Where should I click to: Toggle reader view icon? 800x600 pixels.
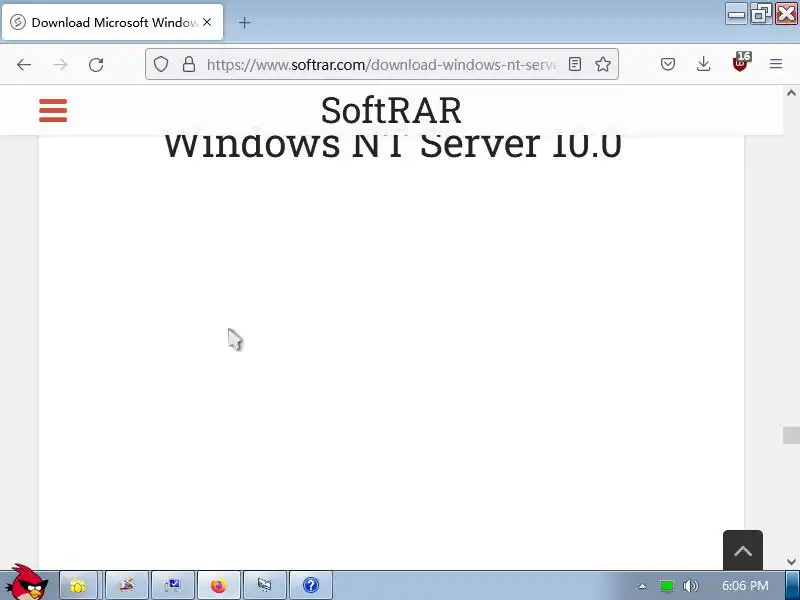click(x=574, y=64)
